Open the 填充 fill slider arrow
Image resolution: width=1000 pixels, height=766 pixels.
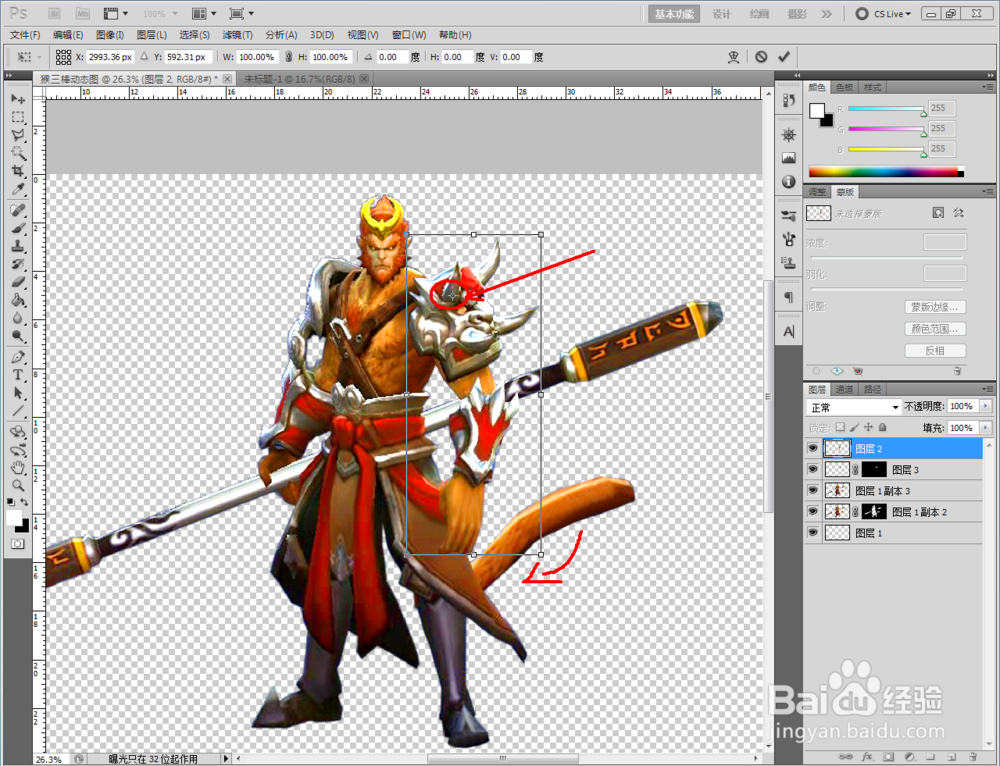tap(986, 427)
